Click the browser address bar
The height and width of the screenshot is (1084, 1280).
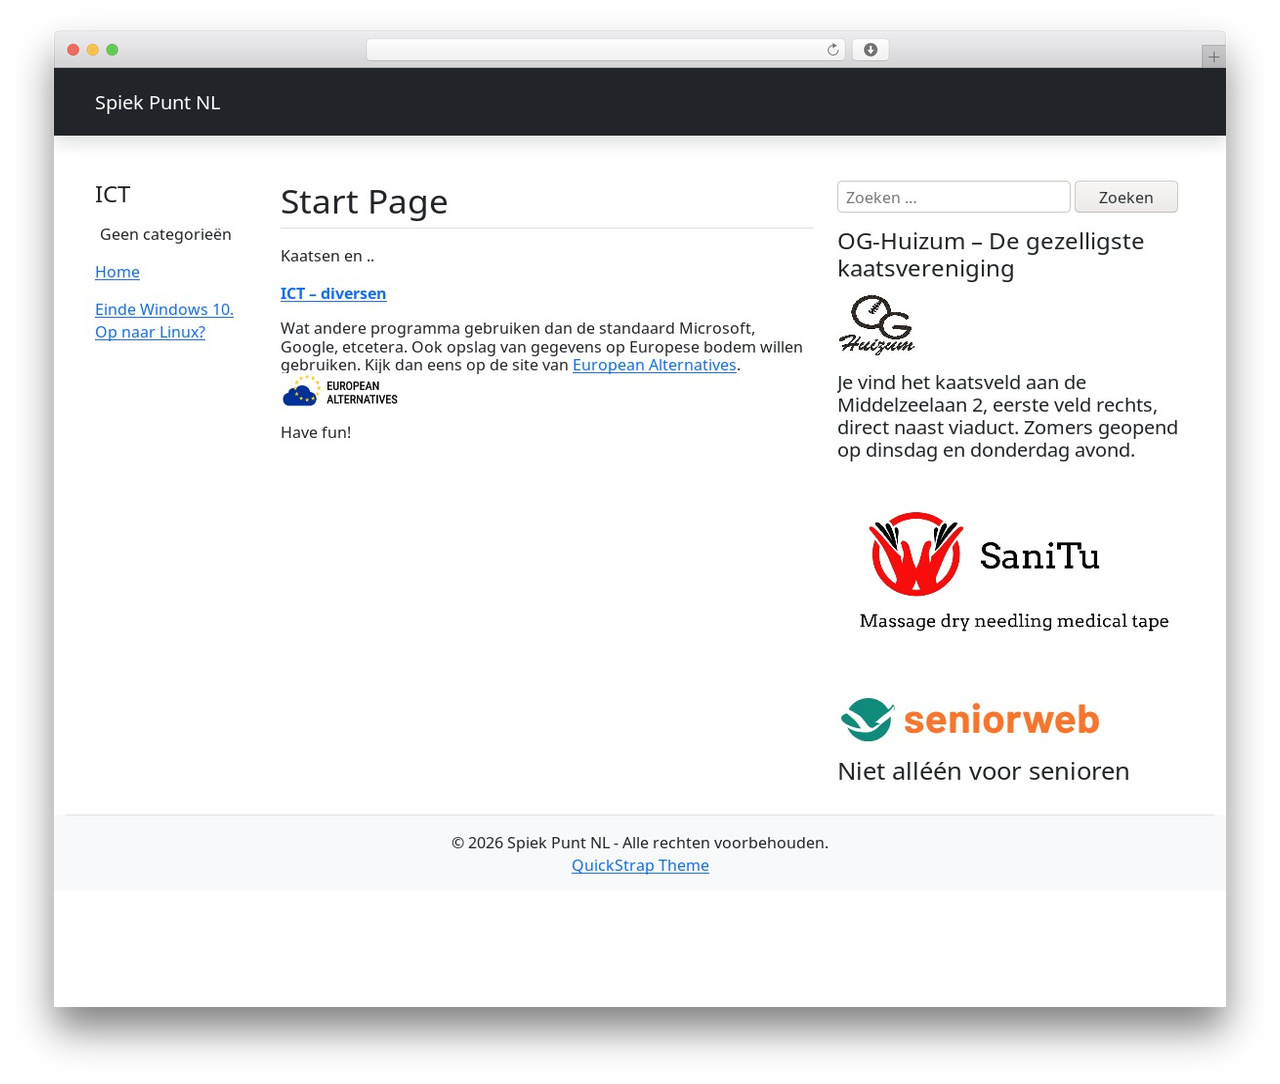click(606, 50)
